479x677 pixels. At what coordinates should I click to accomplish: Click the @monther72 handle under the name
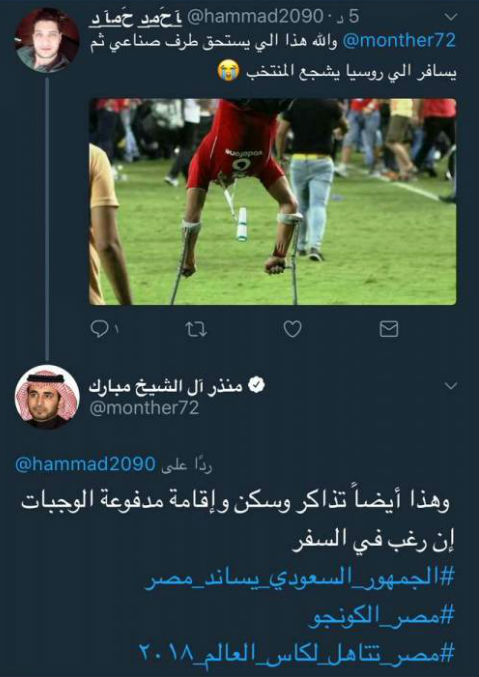144,408
